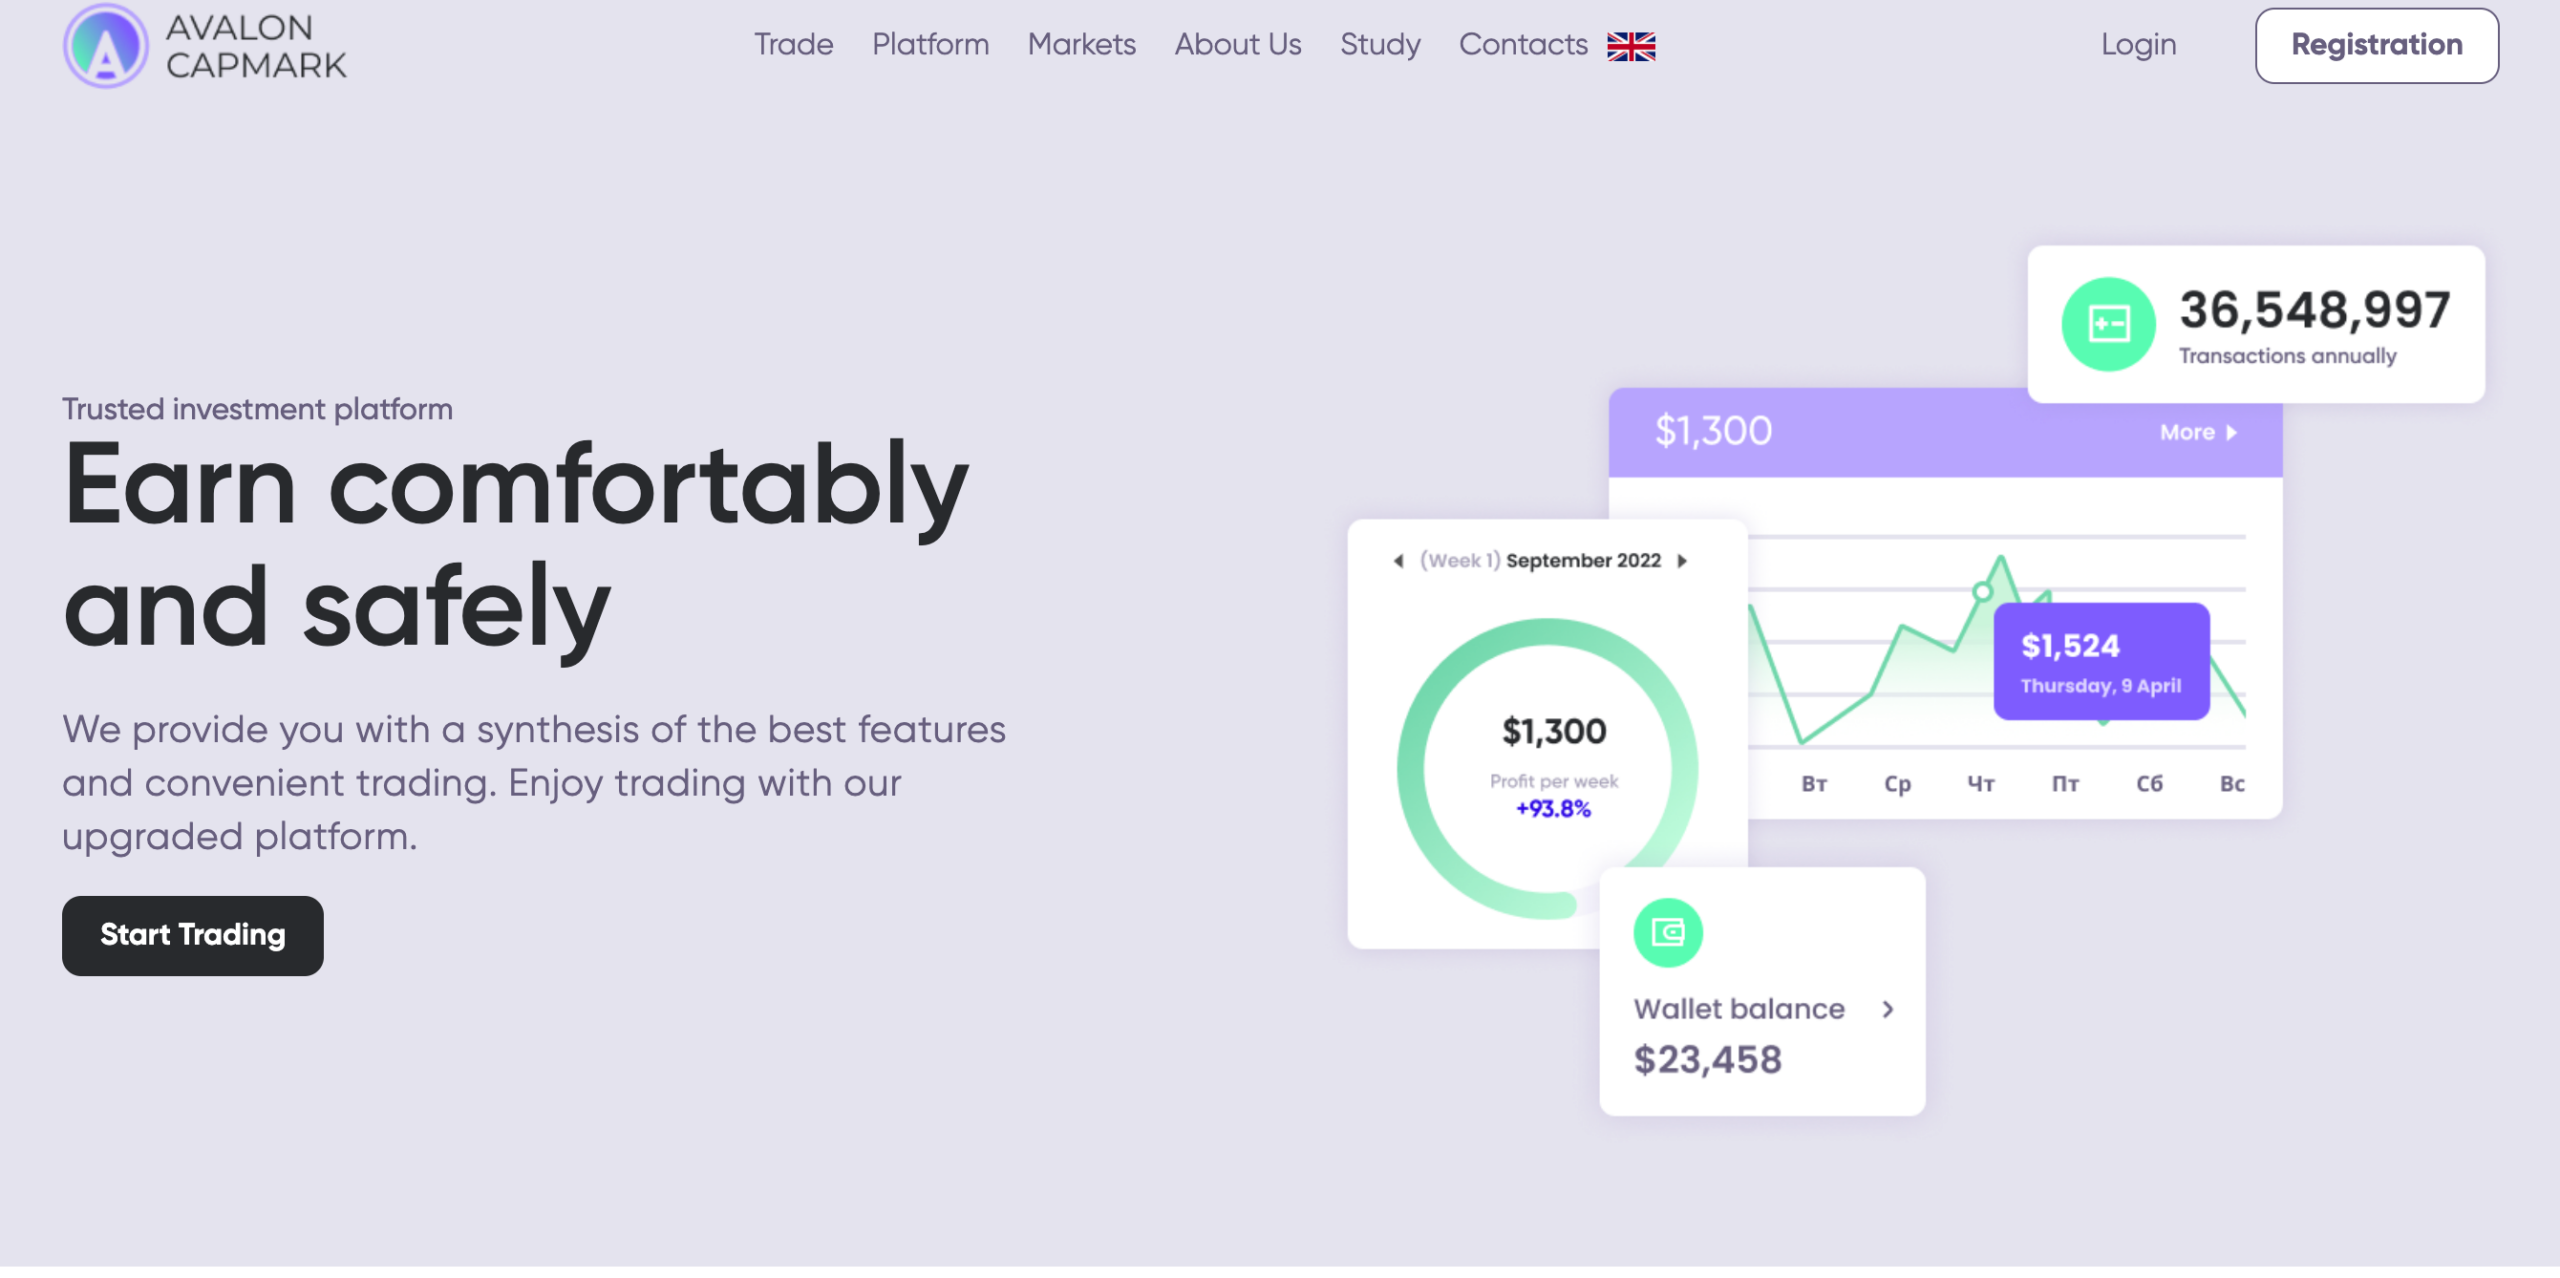Go to the Markets page
This screenshot has width=2560, height=1278.
(1081, 45)
